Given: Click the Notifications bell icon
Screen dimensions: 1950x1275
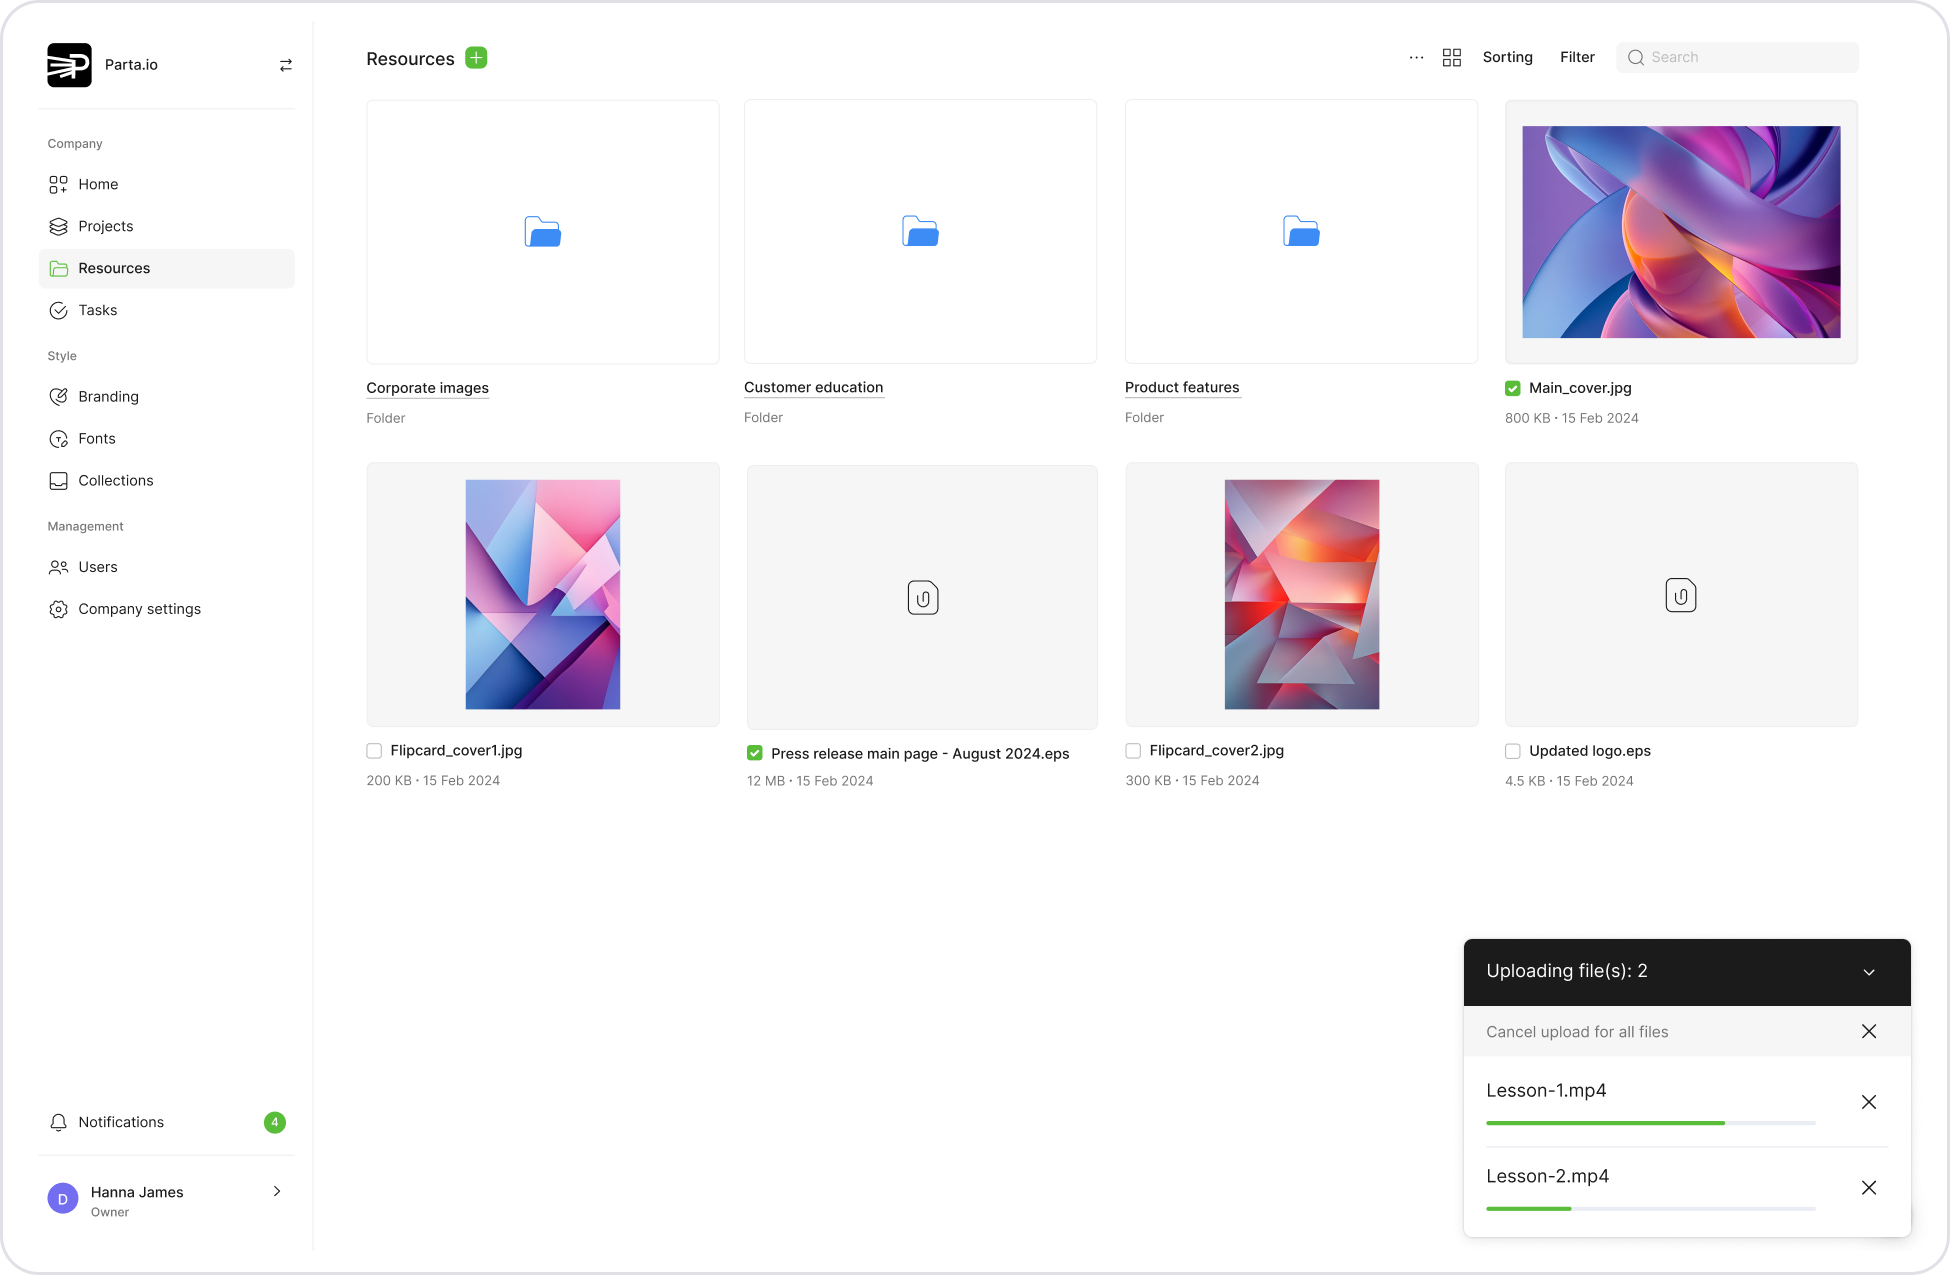Looking at the screenshot, I should [59, 1122].
